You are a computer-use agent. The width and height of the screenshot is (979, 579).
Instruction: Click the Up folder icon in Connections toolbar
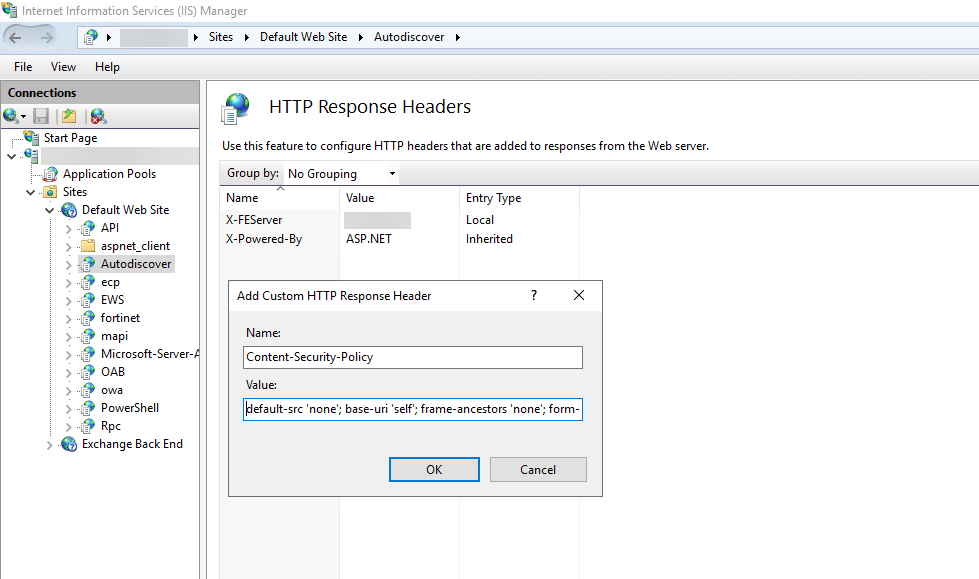click(x=68, y=116)
